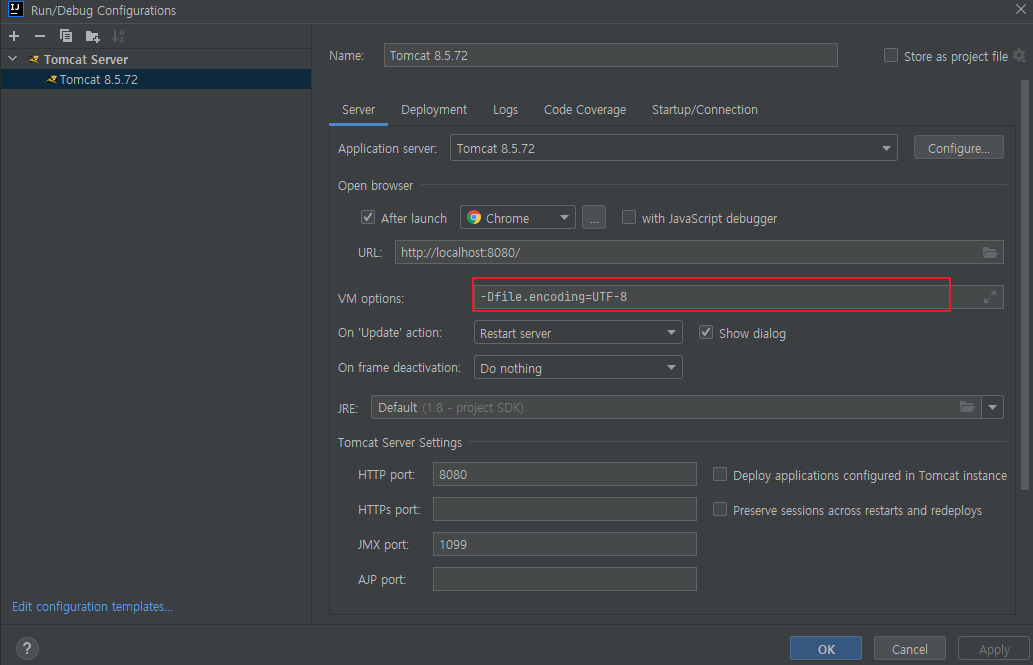Open the On frame deactivation dropdown
This screenshot has height=665, width=1033.
tap(578, 368)
